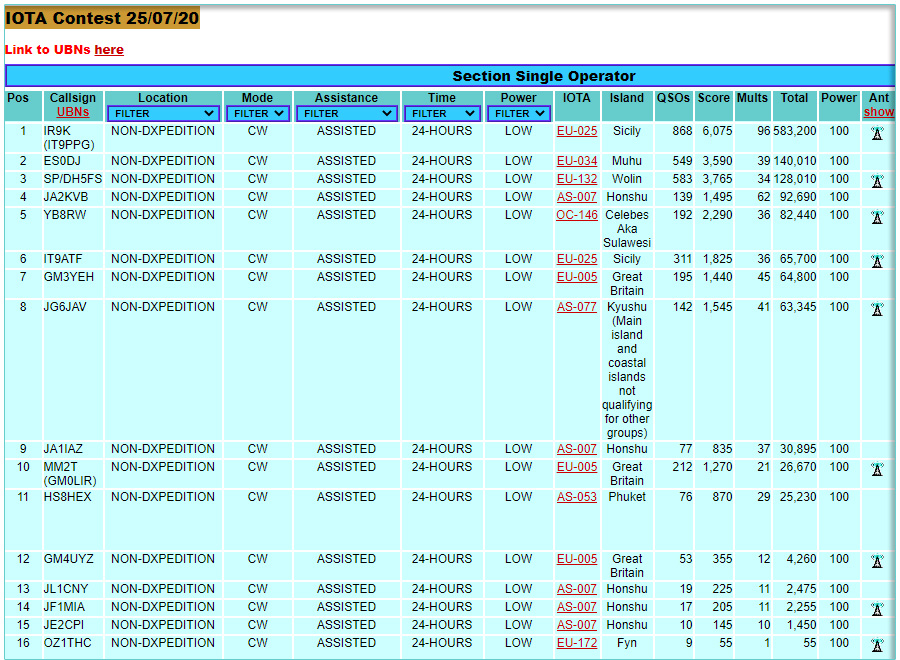Screen dimensions: 900x660
Task: Click the antenna icon for OZ1THC row
Action: click(x=877, y=645)
